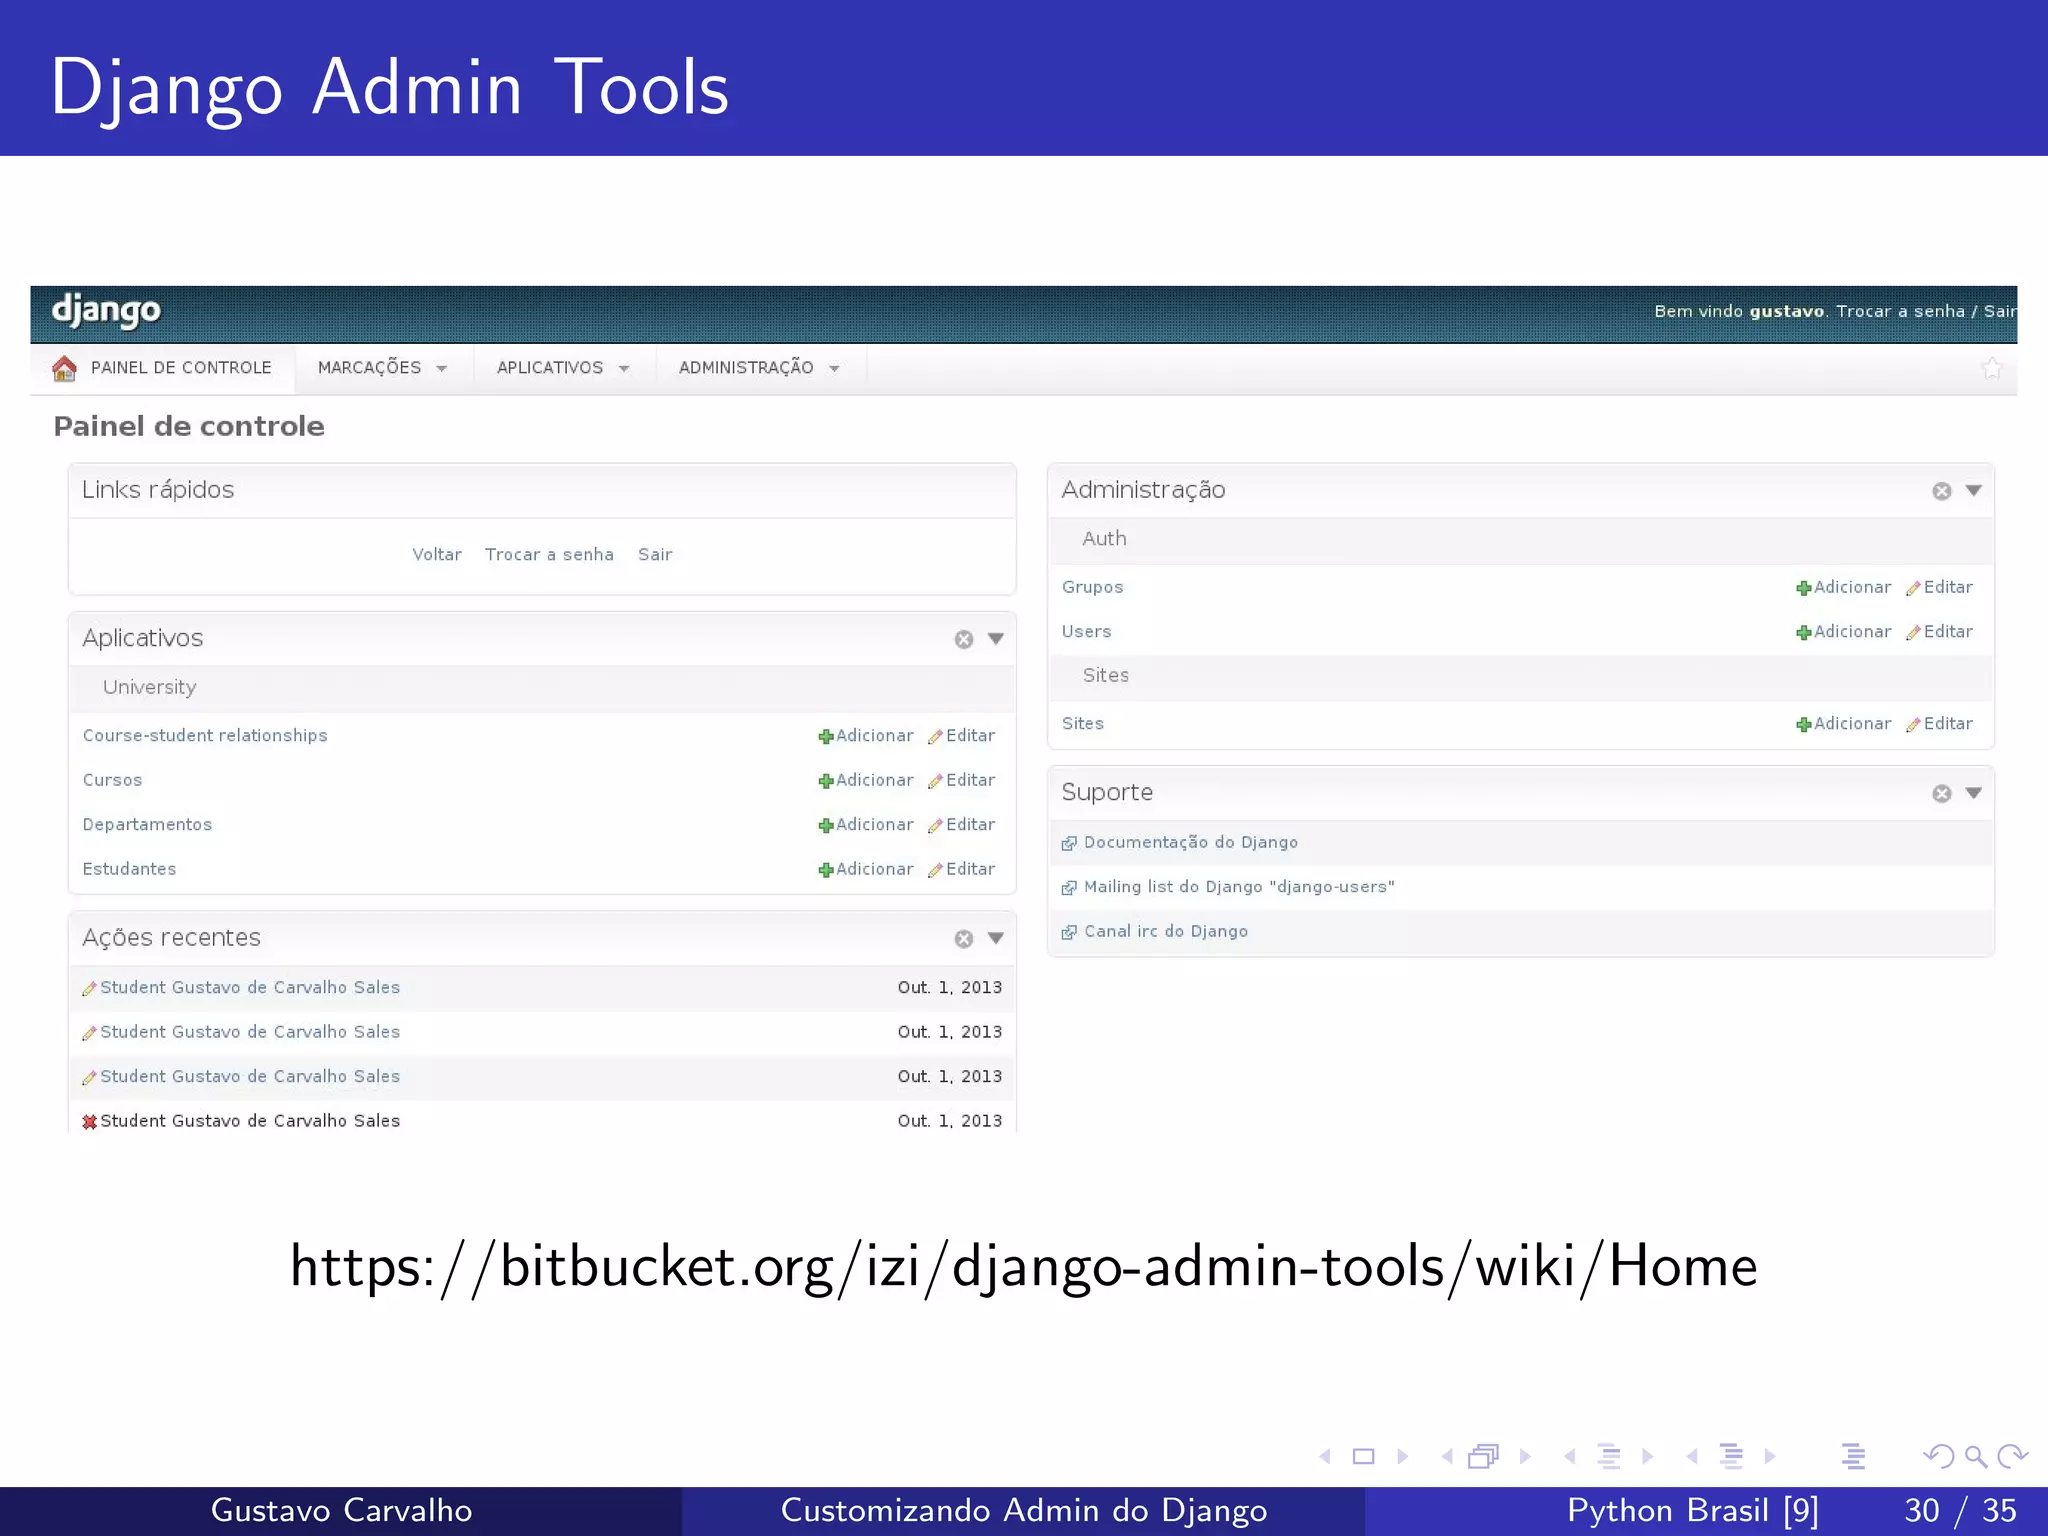Click Adicionar for Cursos
Image resolution: width=2048 pixels, height=1536 pixels.
click(866, 780)
